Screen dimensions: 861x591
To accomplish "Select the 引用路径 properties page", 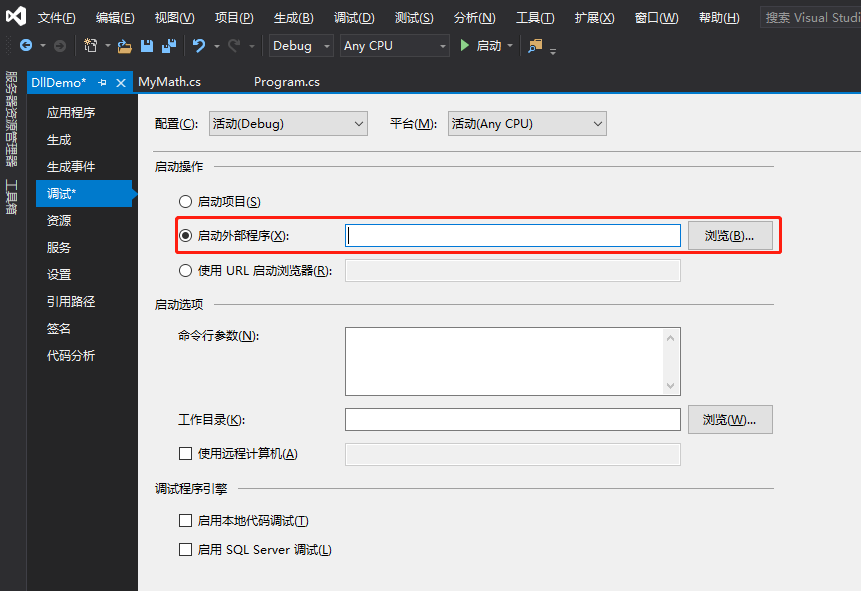I will point(71,301).
